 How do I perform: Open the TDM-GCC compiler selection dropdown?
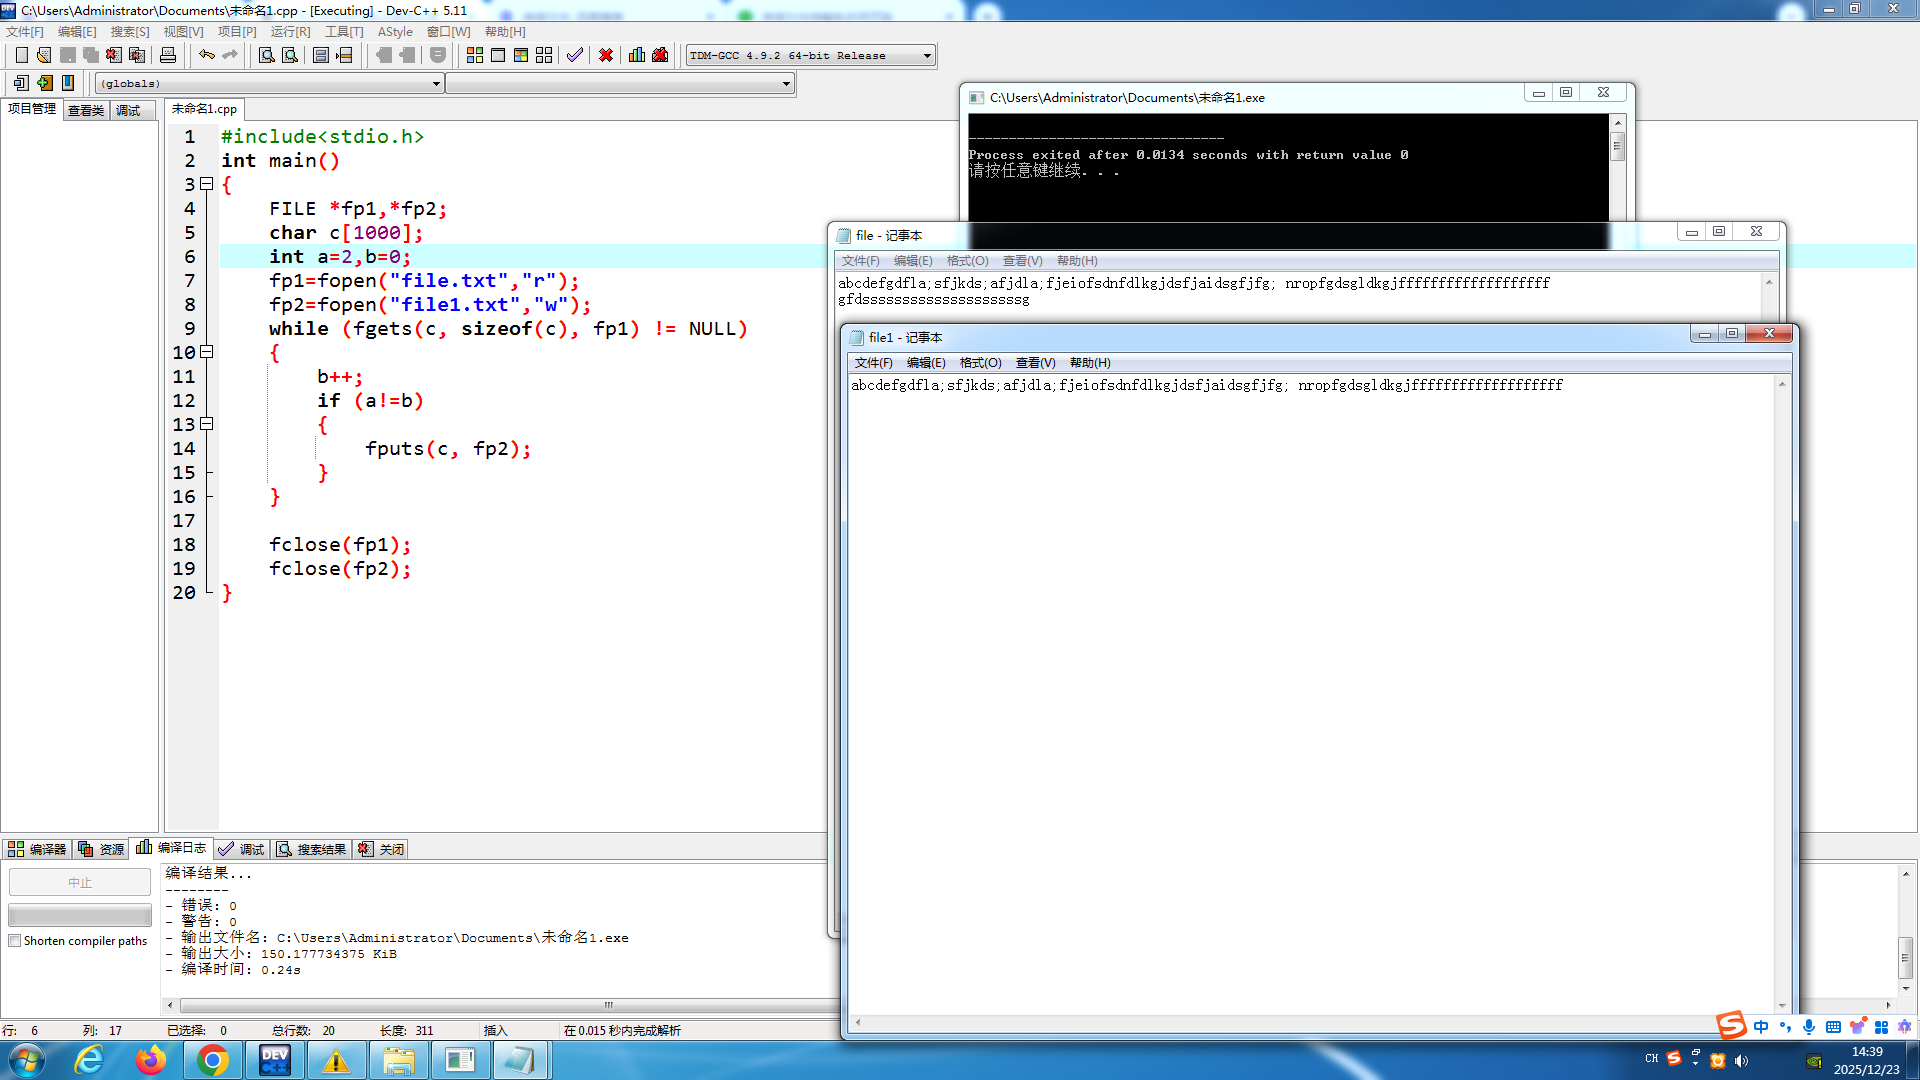(x=927, y=55)
